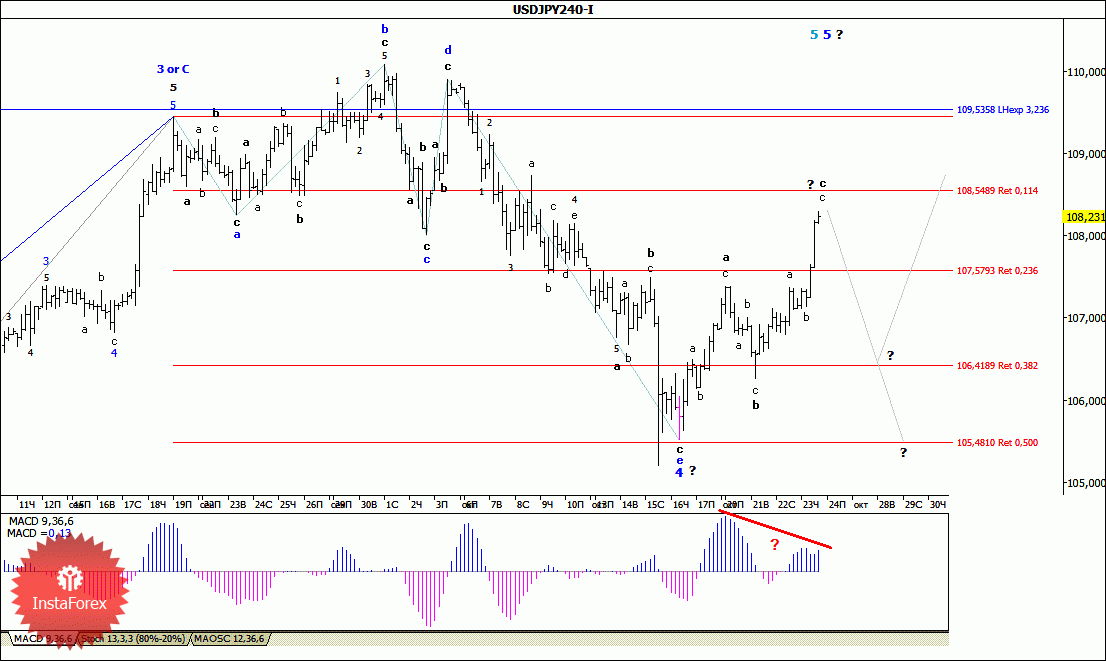This screenshot has height=661, width=1106.
Task: Select the 15С date marker on time axis
Action: click(x=655, y=504)
